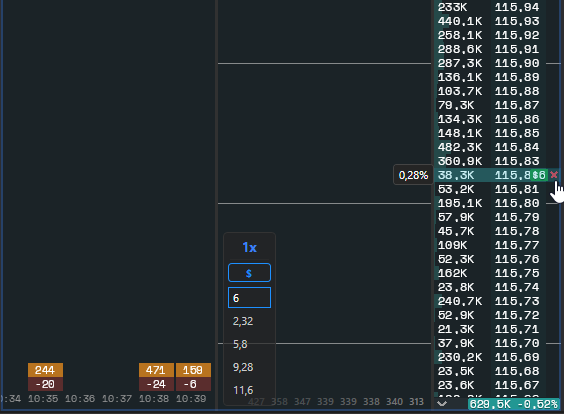The height and width of the screenshot is (414, 564).
Task: Click the red -20 delta bar
Action: pos(45,384)
